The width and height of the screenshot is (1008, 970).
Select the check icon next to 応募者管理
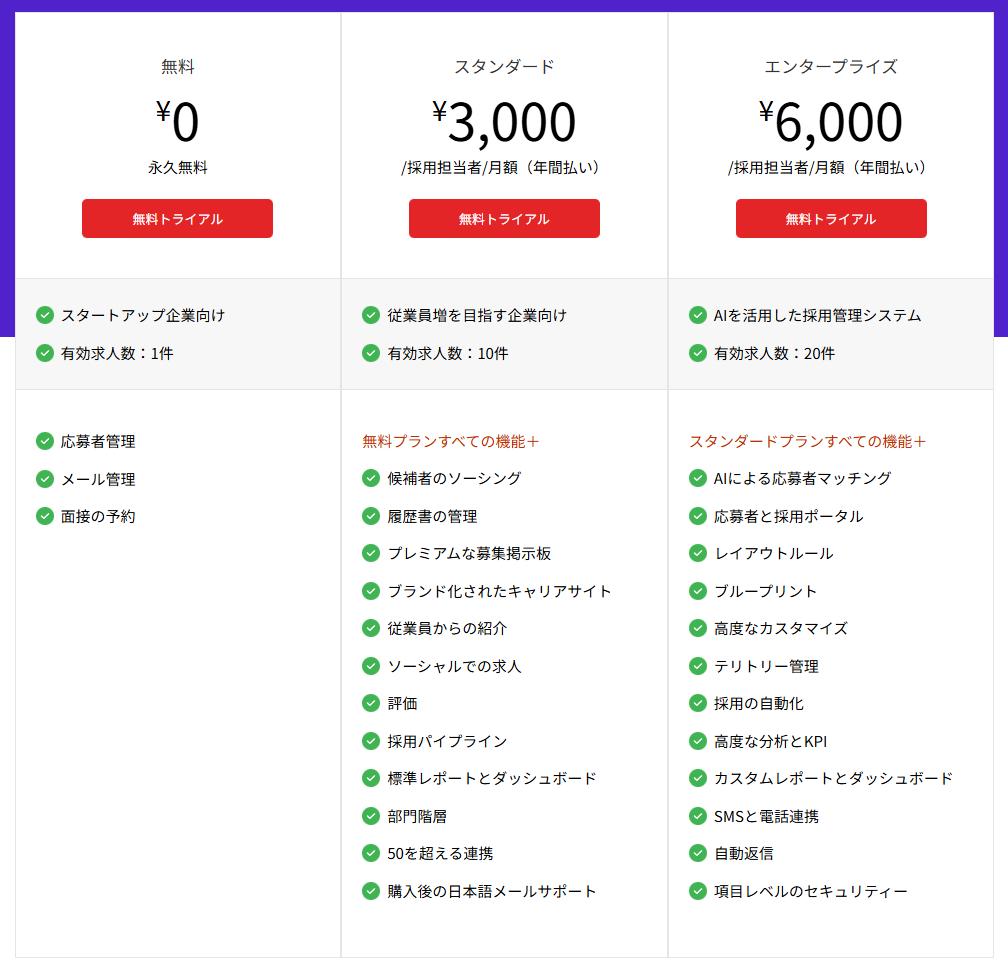tap(45, 440)
